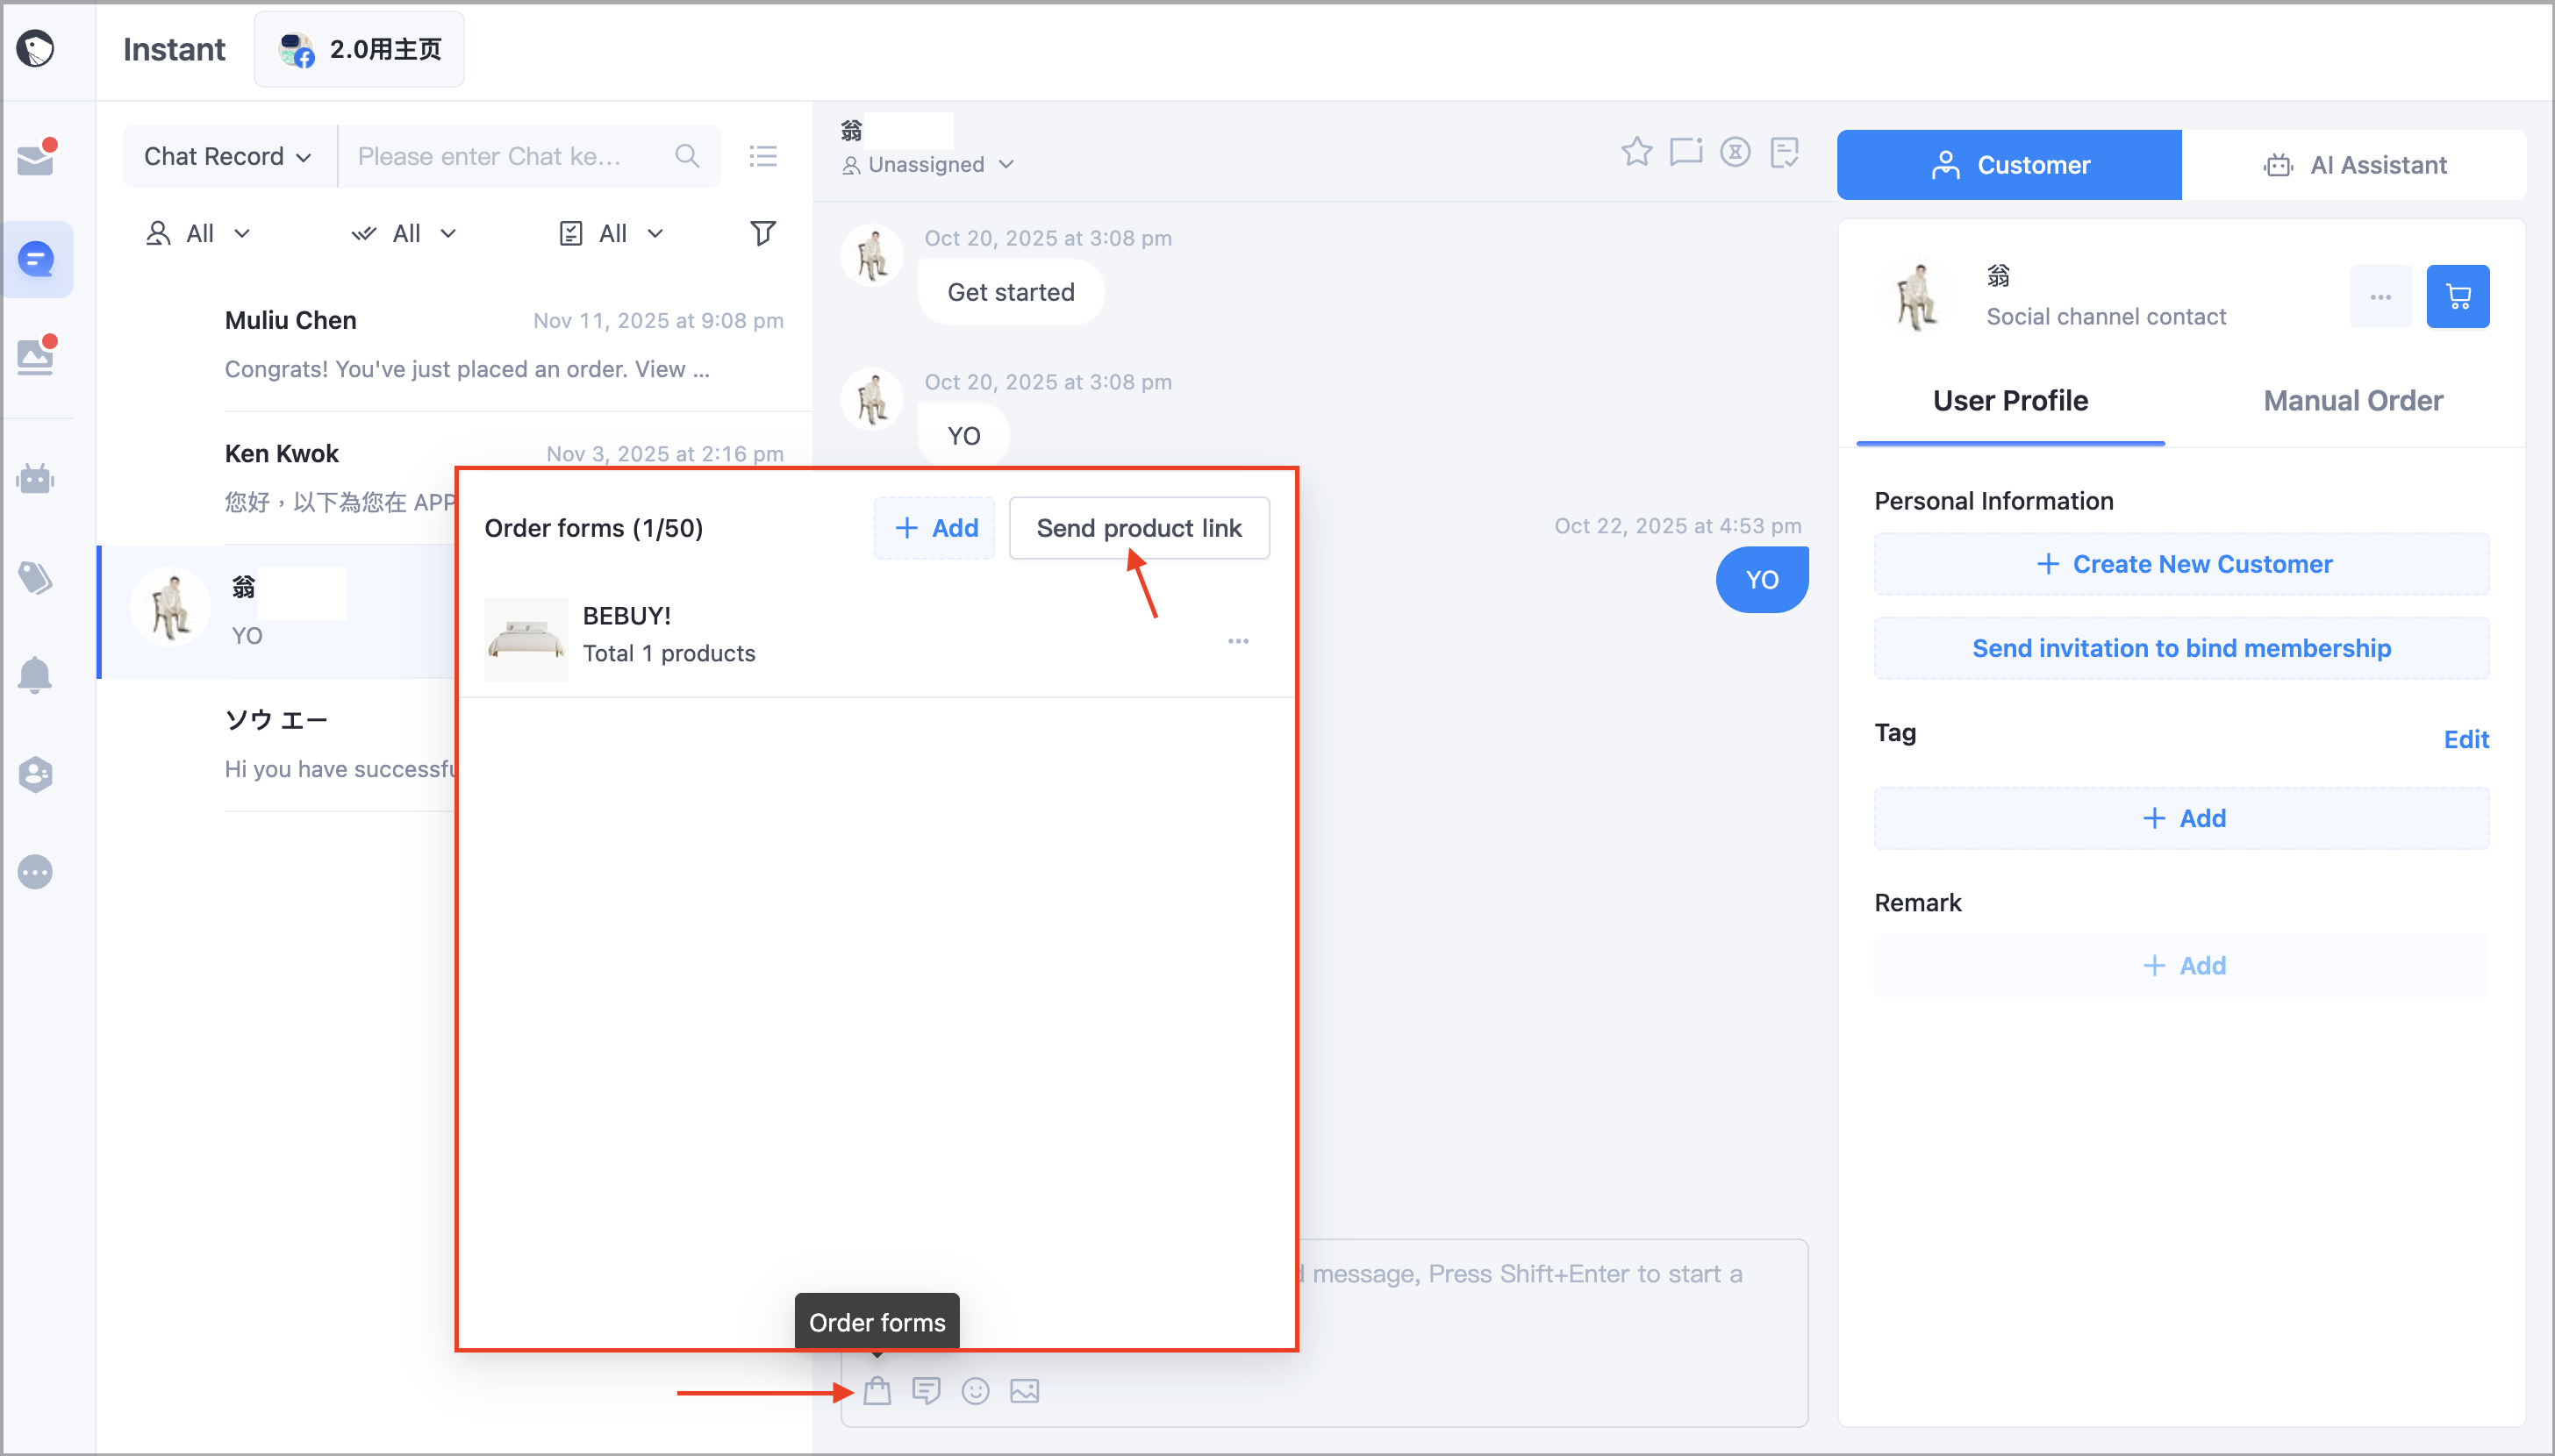This screenshot has width=2555, height=1456.
Task: Add a new order form
Action: [x=935, y=528]
